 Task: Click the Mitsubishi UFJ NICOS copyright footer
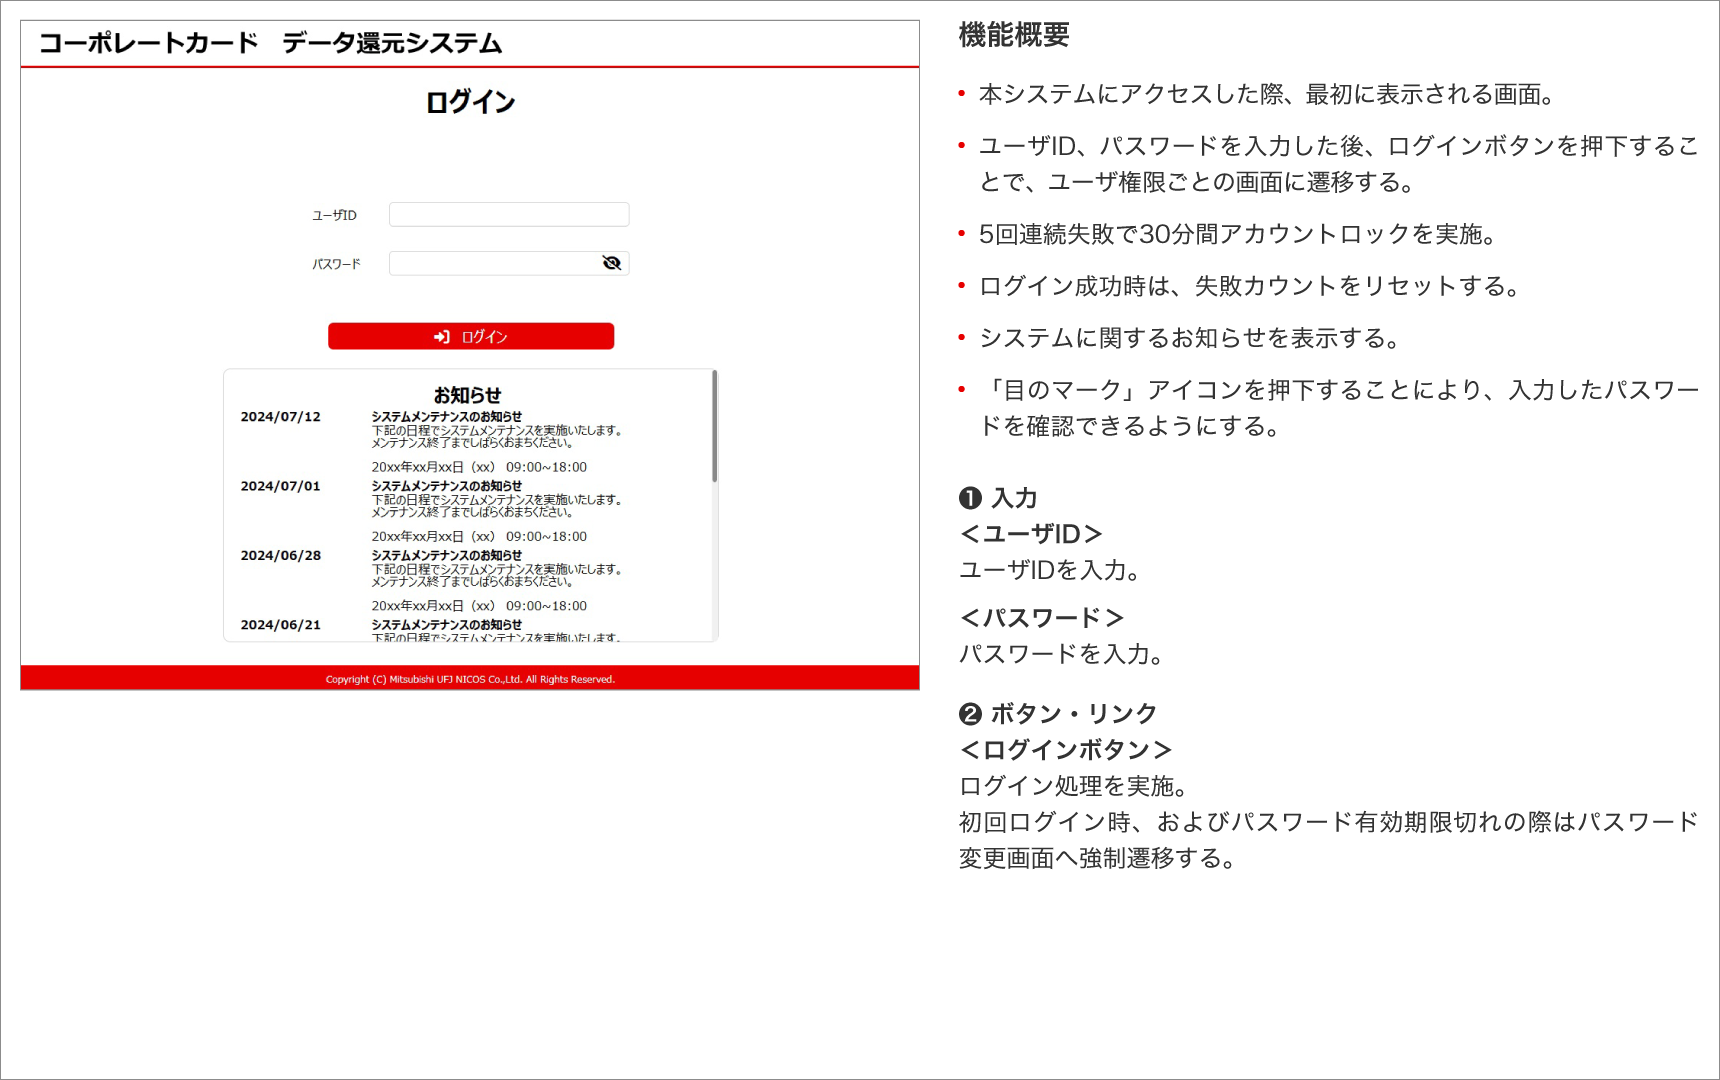470,679
